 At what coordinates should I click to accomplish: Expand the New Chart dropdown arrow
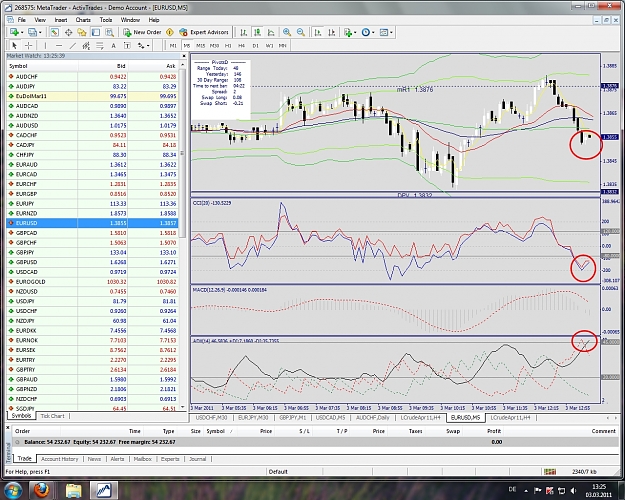click(x=22, y=32)
